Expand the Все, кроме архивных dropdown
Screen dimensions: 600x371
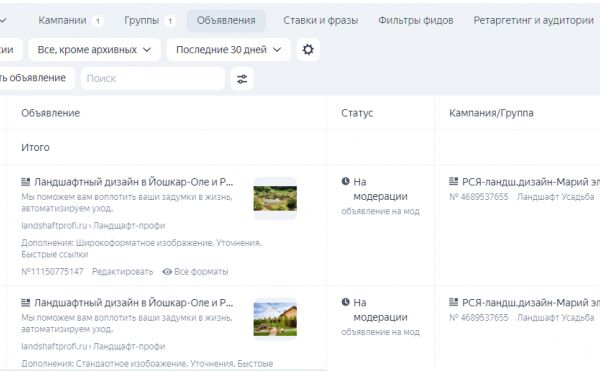[x=94, y=50]
